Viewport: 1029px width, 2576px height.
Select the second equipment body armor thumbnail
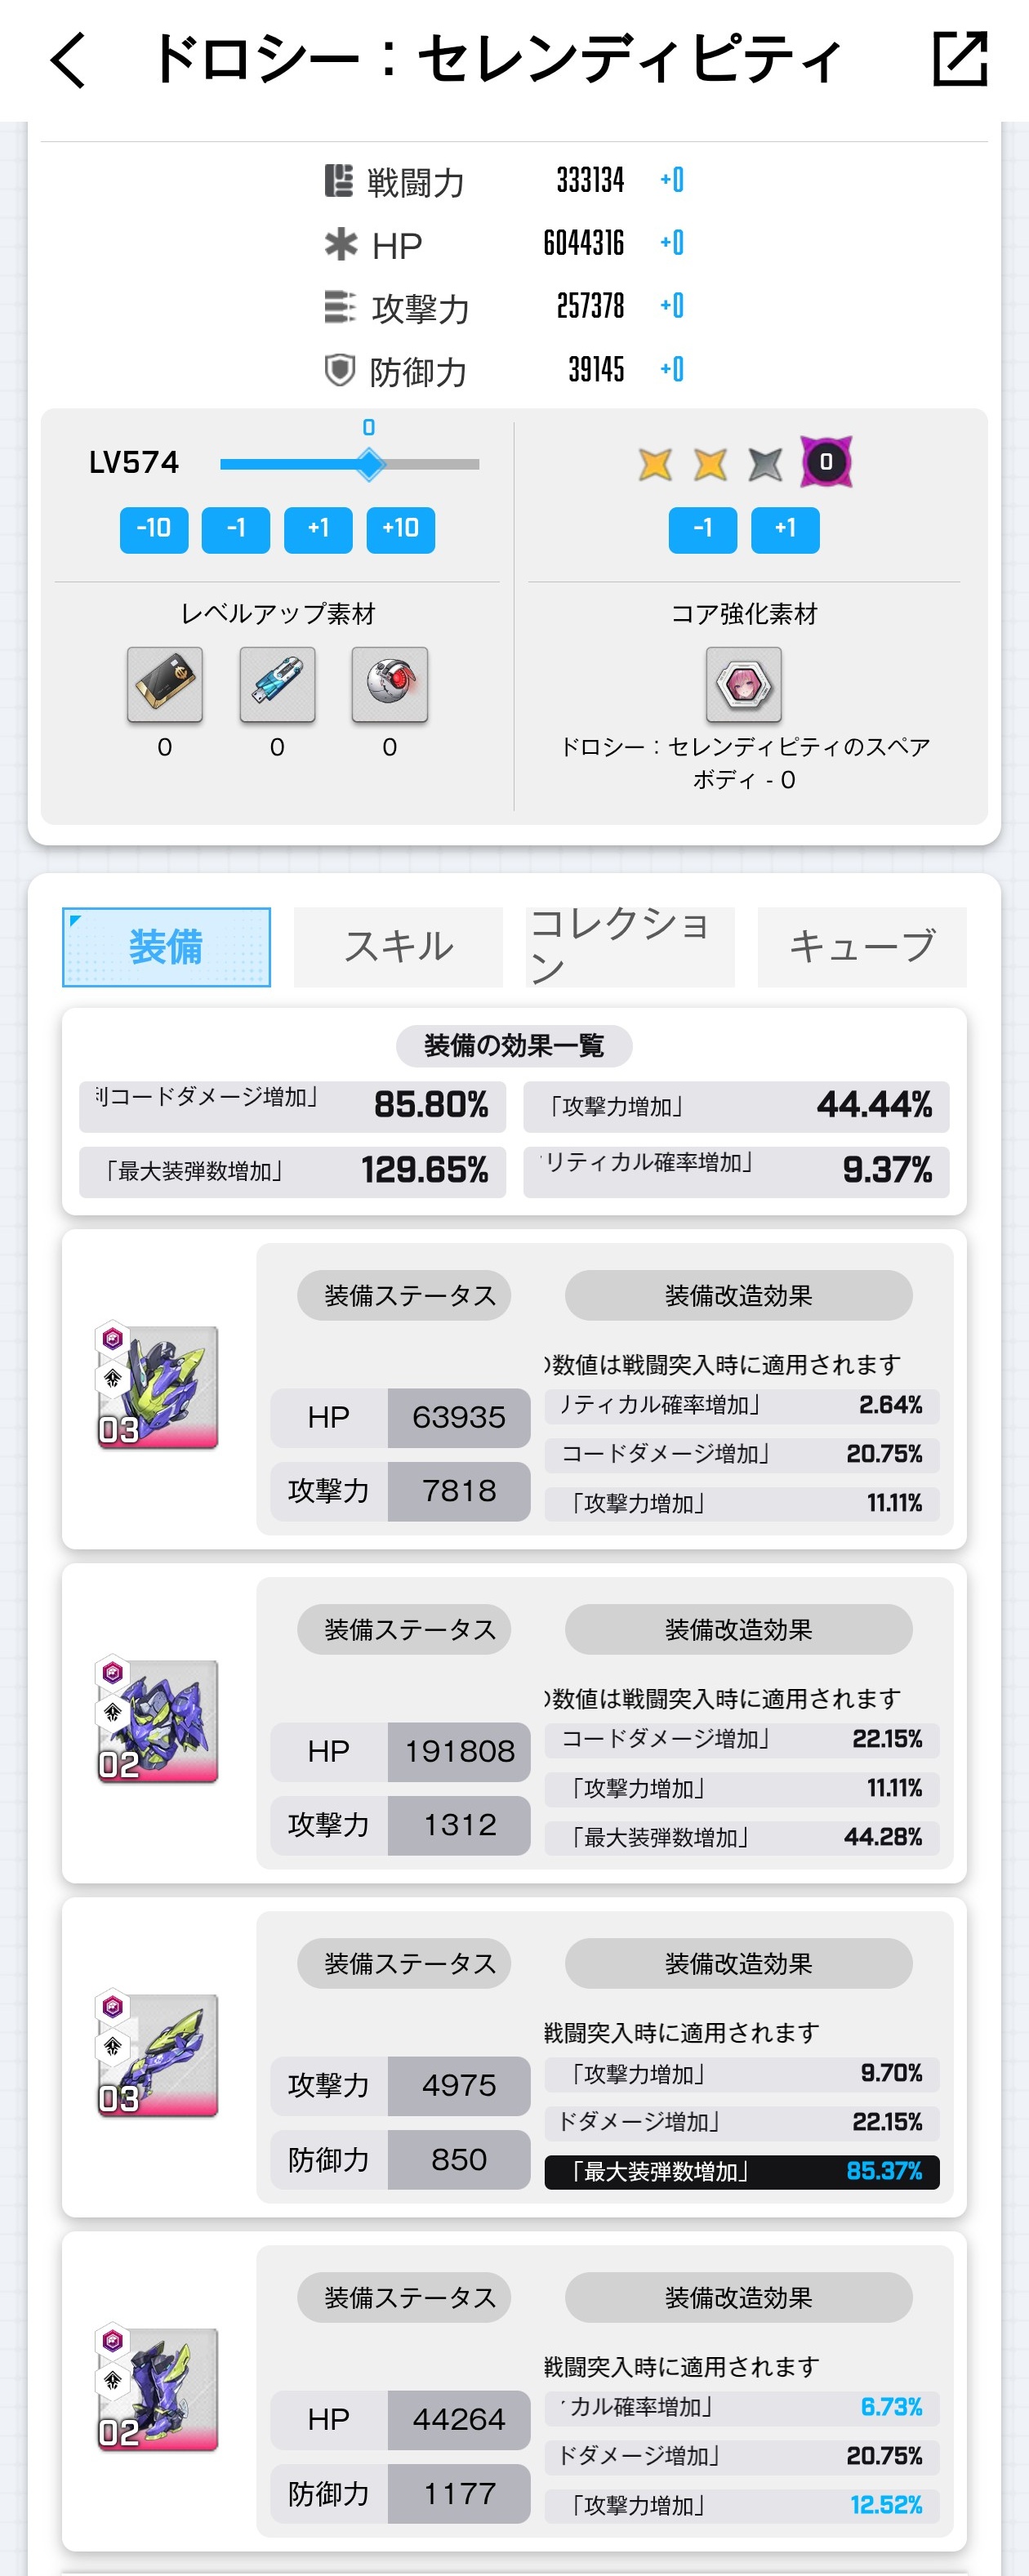point(158,1721)
